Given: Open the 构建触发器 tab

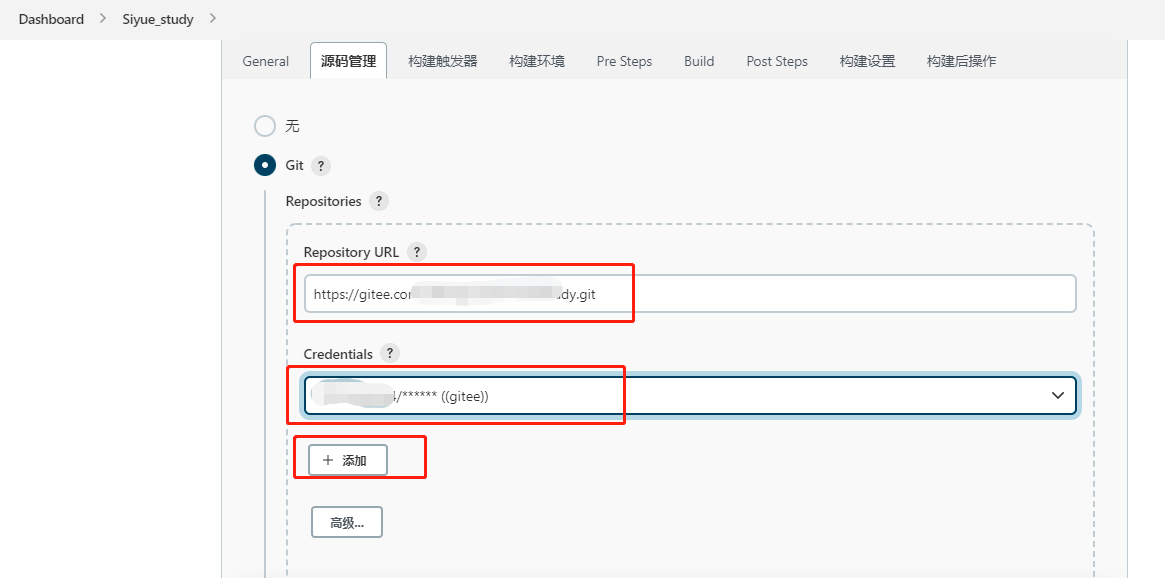Looking at the screenshot, I should click(443, 61).
